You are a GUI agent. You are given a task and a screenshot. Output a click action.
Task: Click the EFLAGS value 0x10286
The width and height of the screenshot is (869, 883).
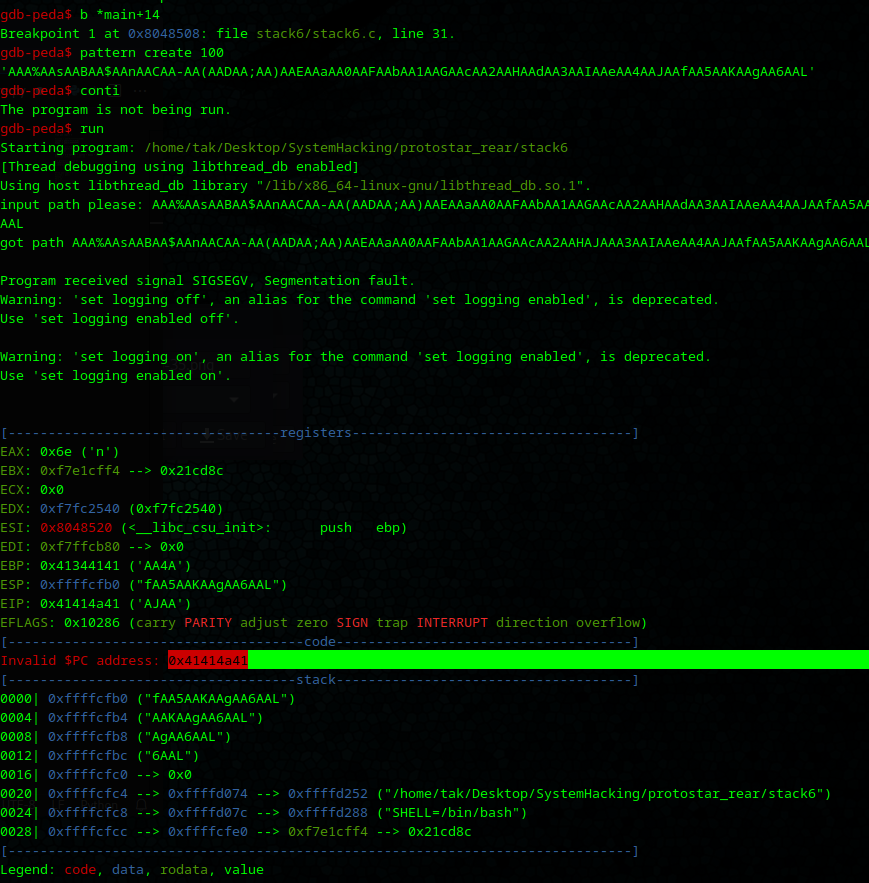92,623
